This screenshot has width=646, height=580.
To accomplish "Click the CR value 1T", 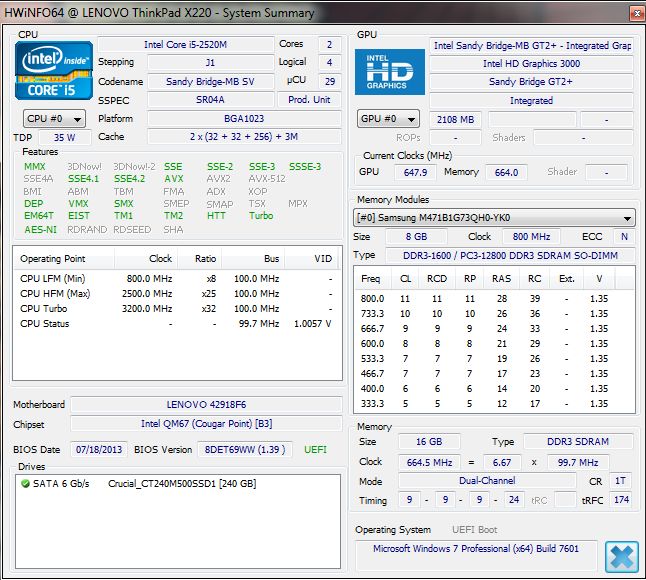I will (620, 481).
